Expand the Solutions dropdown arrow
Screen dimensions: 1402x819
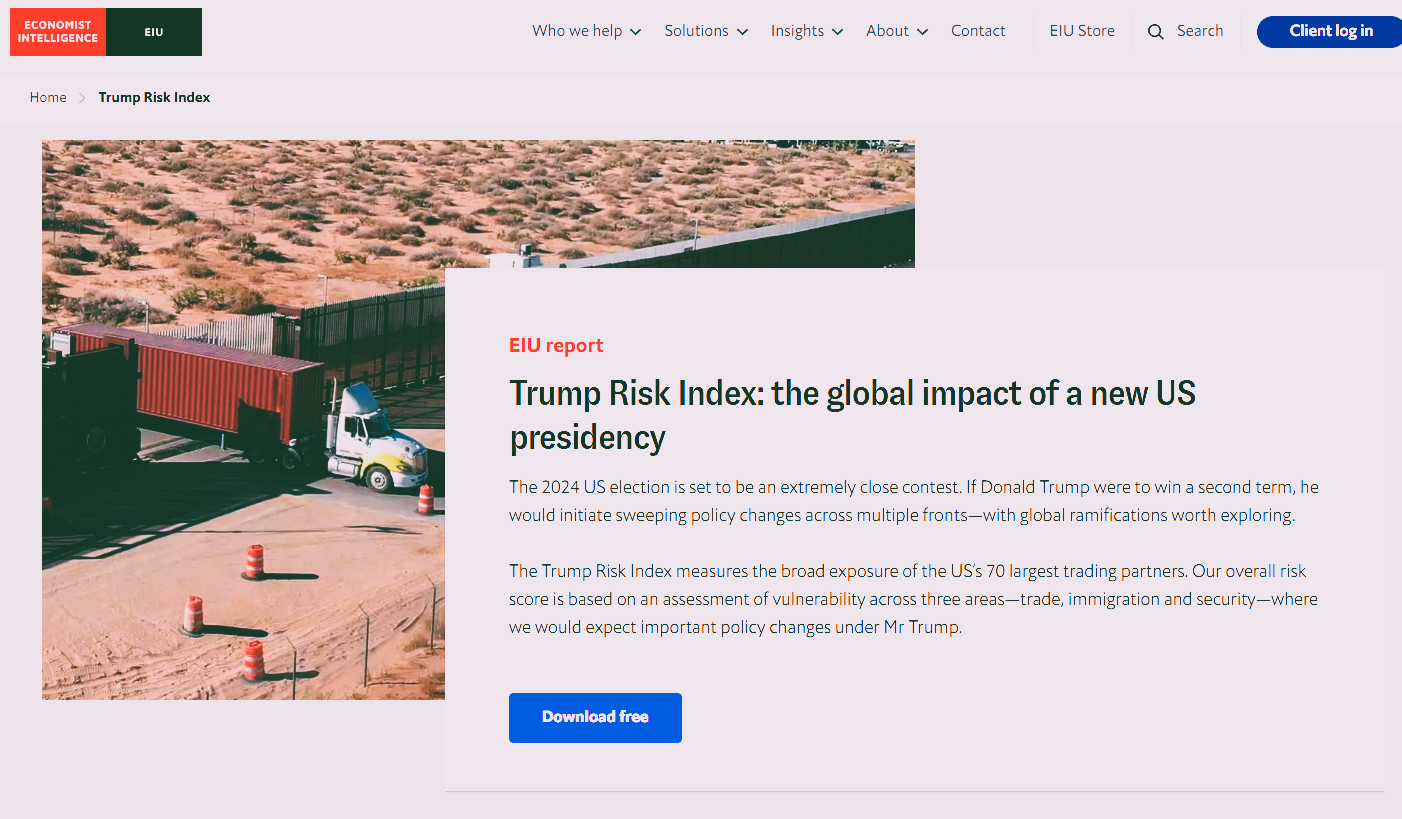pyautogui.click(x=743, y=32)
